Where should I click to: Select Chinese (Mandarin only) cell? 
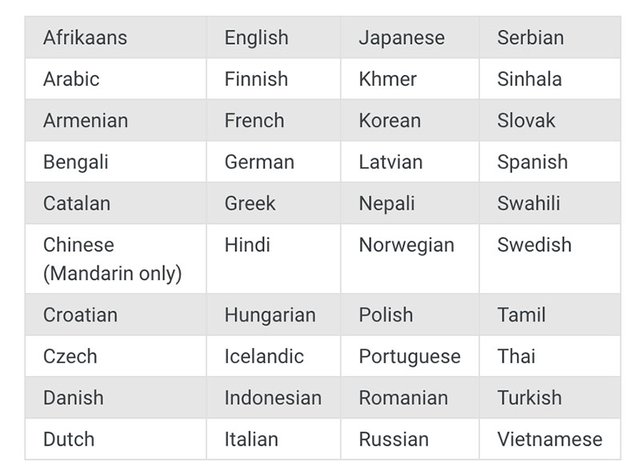(x=112, y=259)
